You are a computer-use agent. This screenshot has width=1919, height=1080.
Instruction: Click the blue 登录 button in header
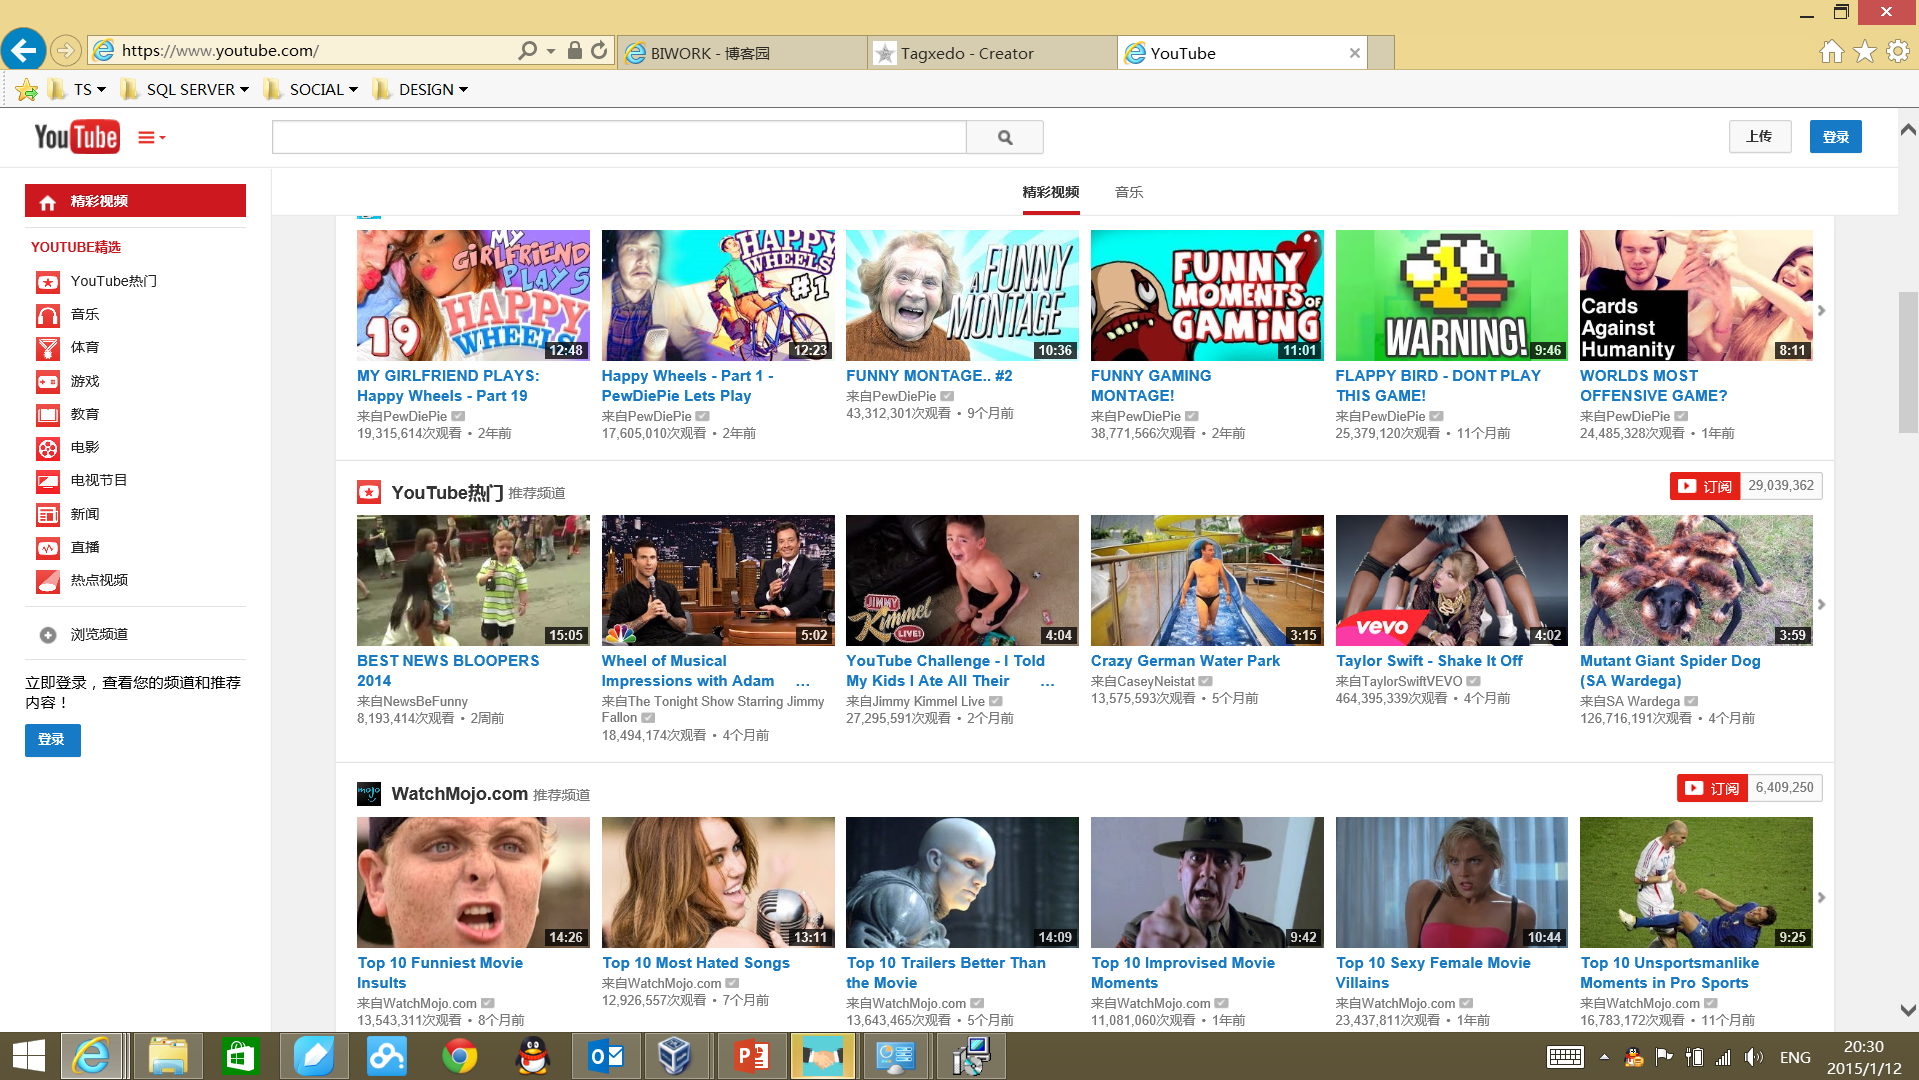point(1835,137)
